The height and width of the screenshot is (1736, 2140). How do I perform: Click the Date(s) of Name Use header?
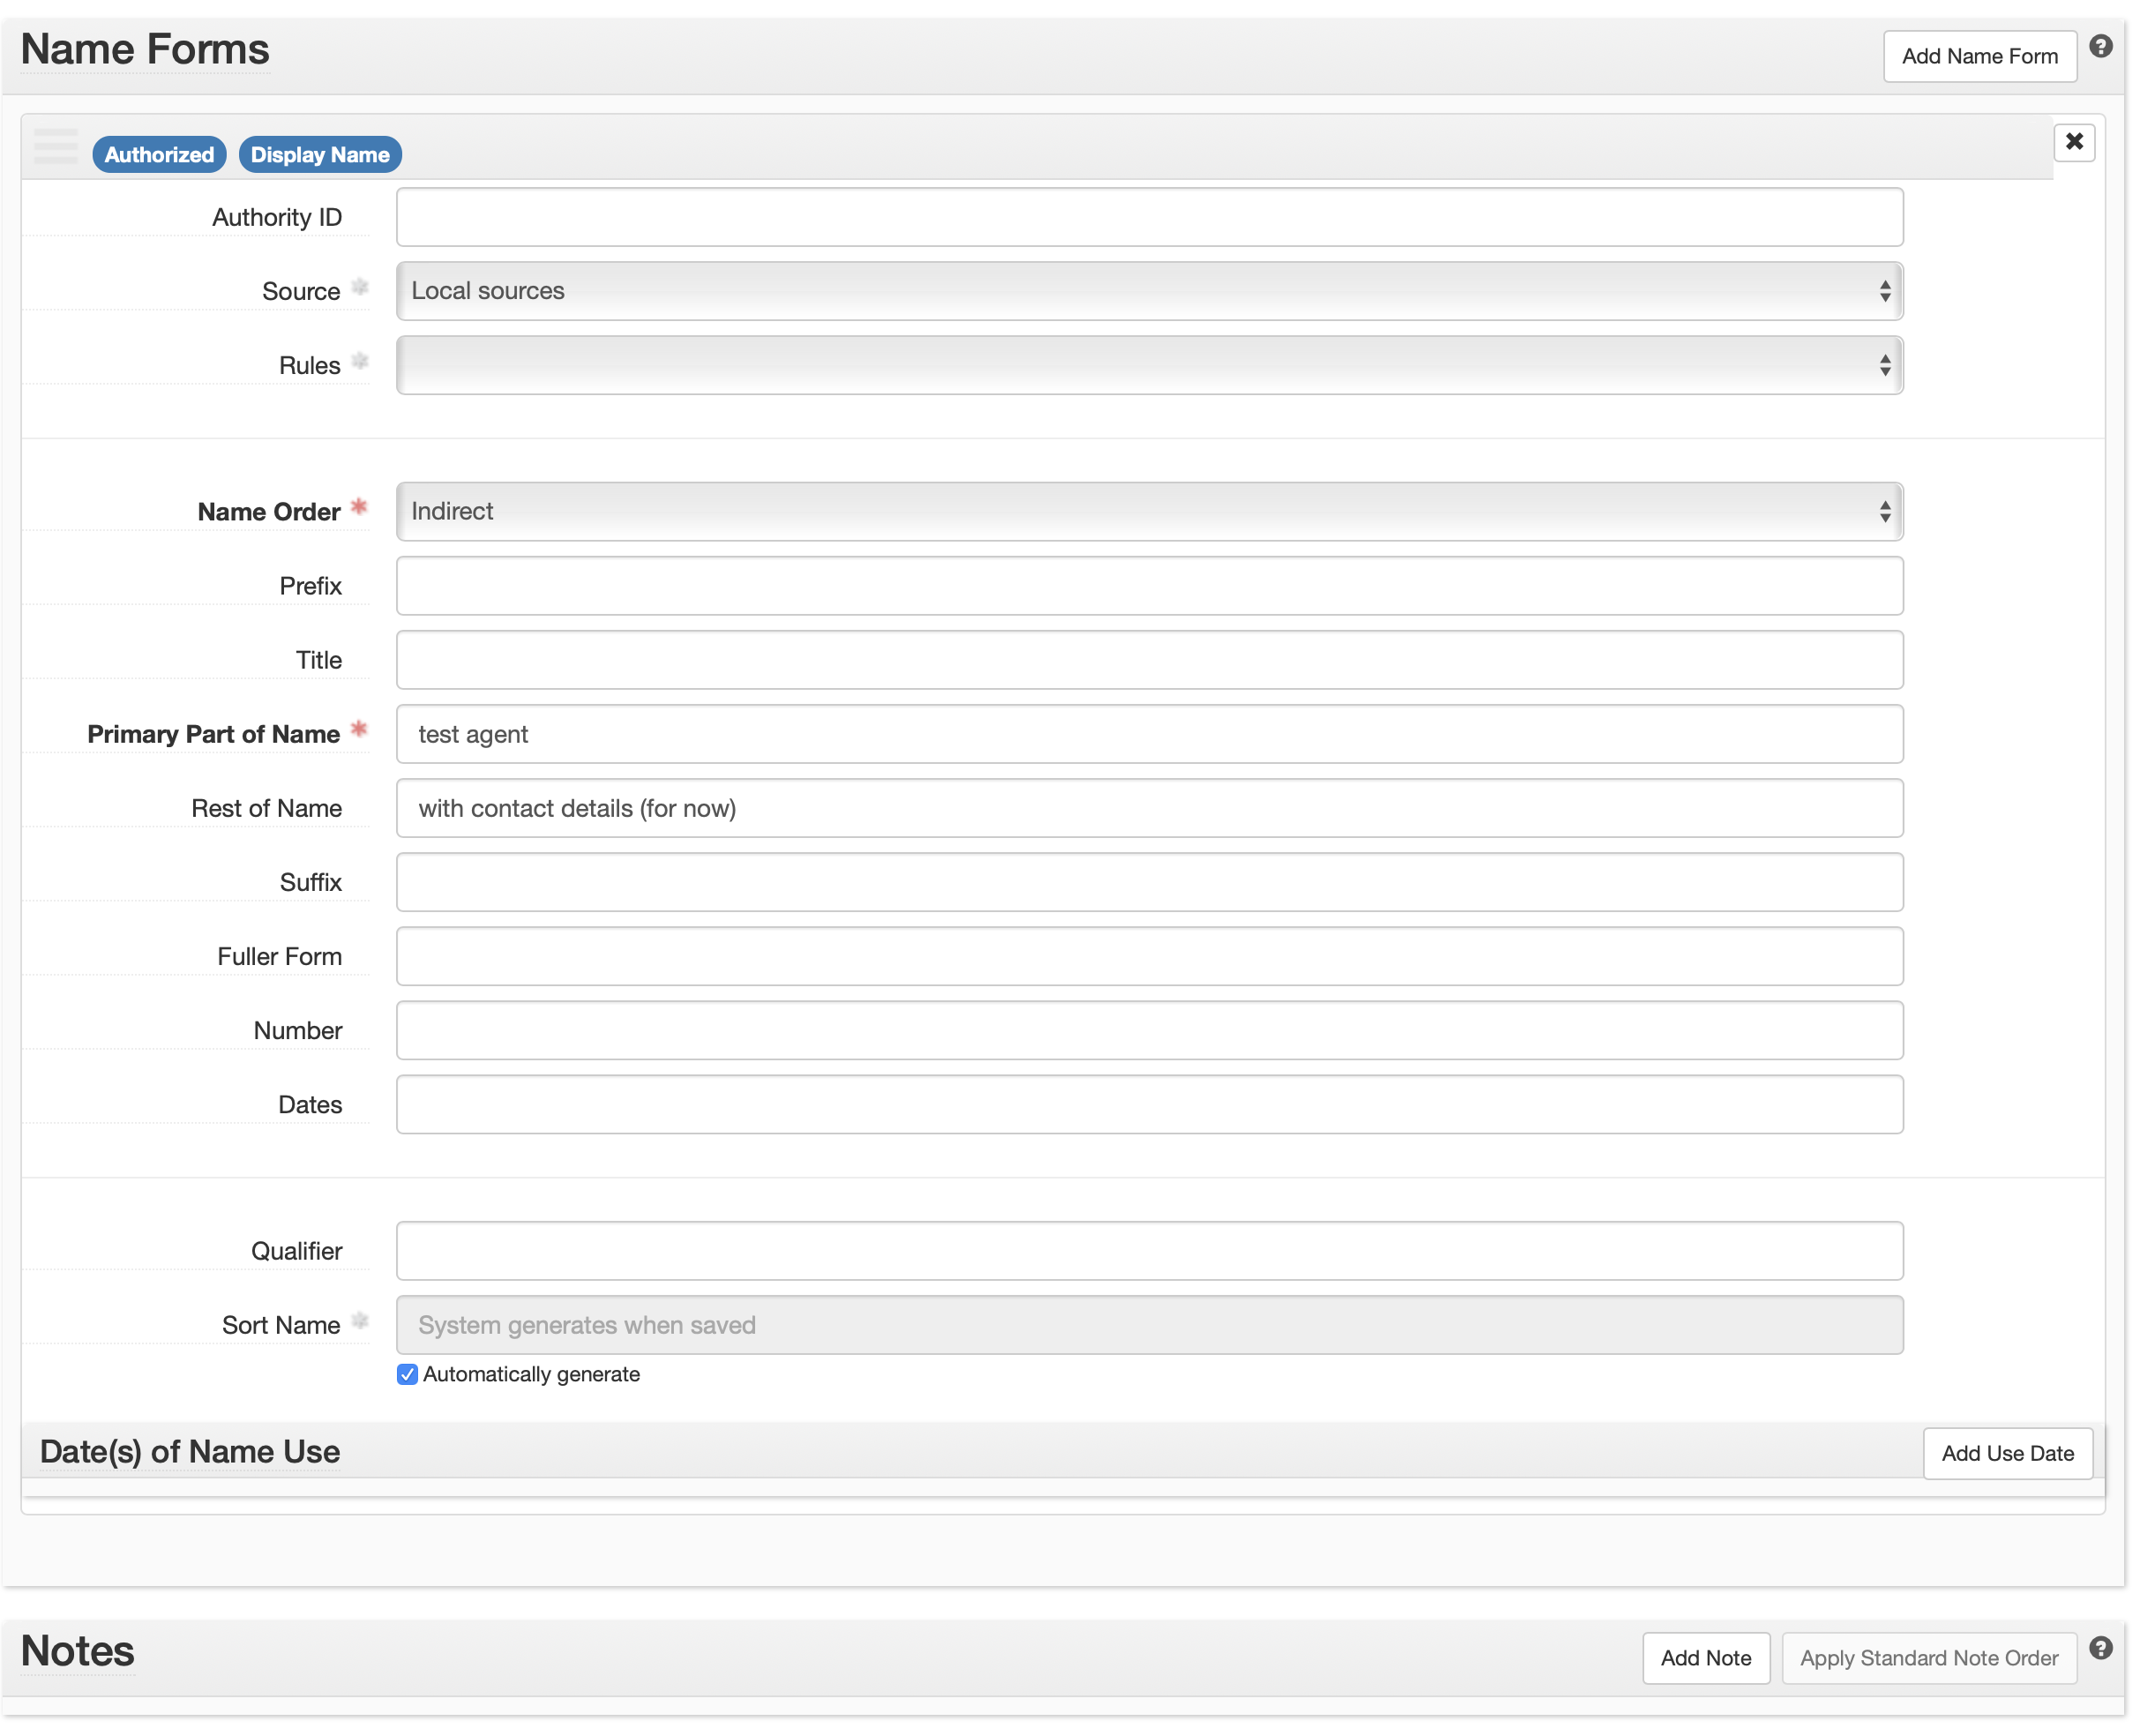(189, 1452)
